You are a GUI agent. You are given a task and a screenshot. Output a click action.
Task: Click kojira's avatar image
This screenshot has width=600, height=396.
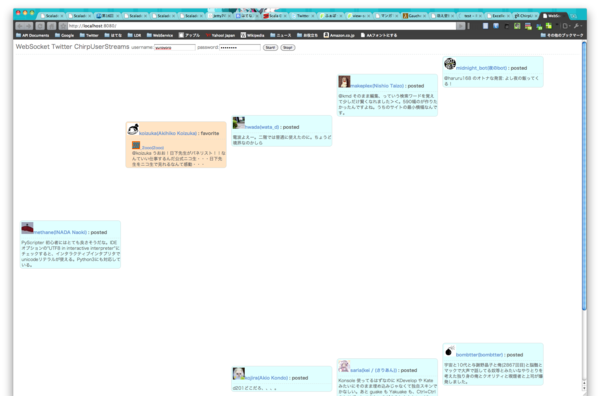coord(238,374)
